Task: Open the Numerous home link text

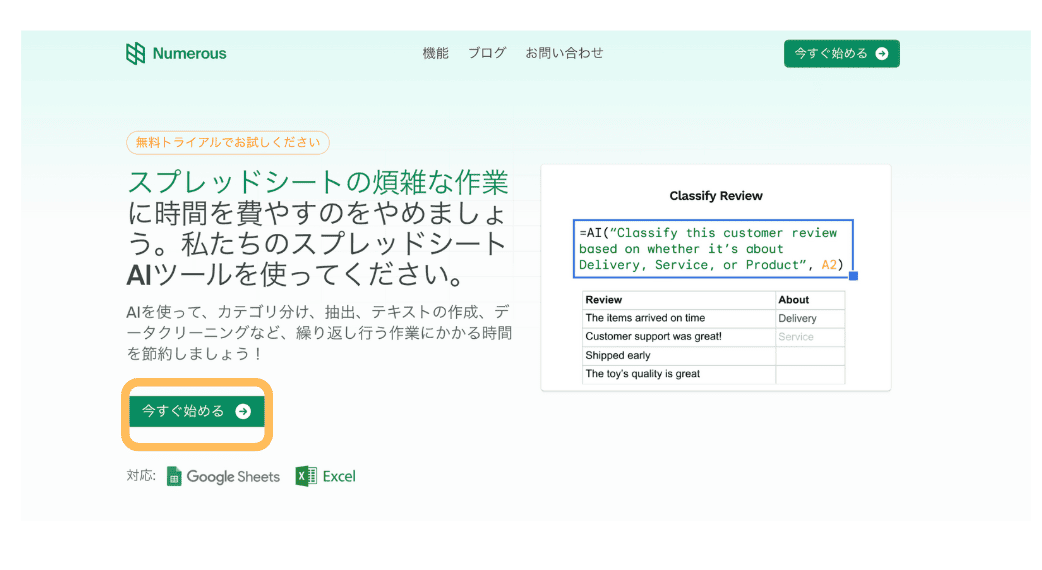Action: 189,53
